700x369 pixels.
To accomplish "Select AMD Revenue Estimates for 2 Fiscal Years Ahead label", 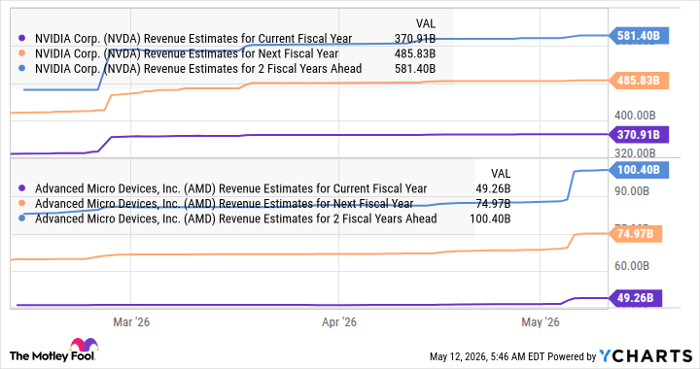I will (236, 219).
